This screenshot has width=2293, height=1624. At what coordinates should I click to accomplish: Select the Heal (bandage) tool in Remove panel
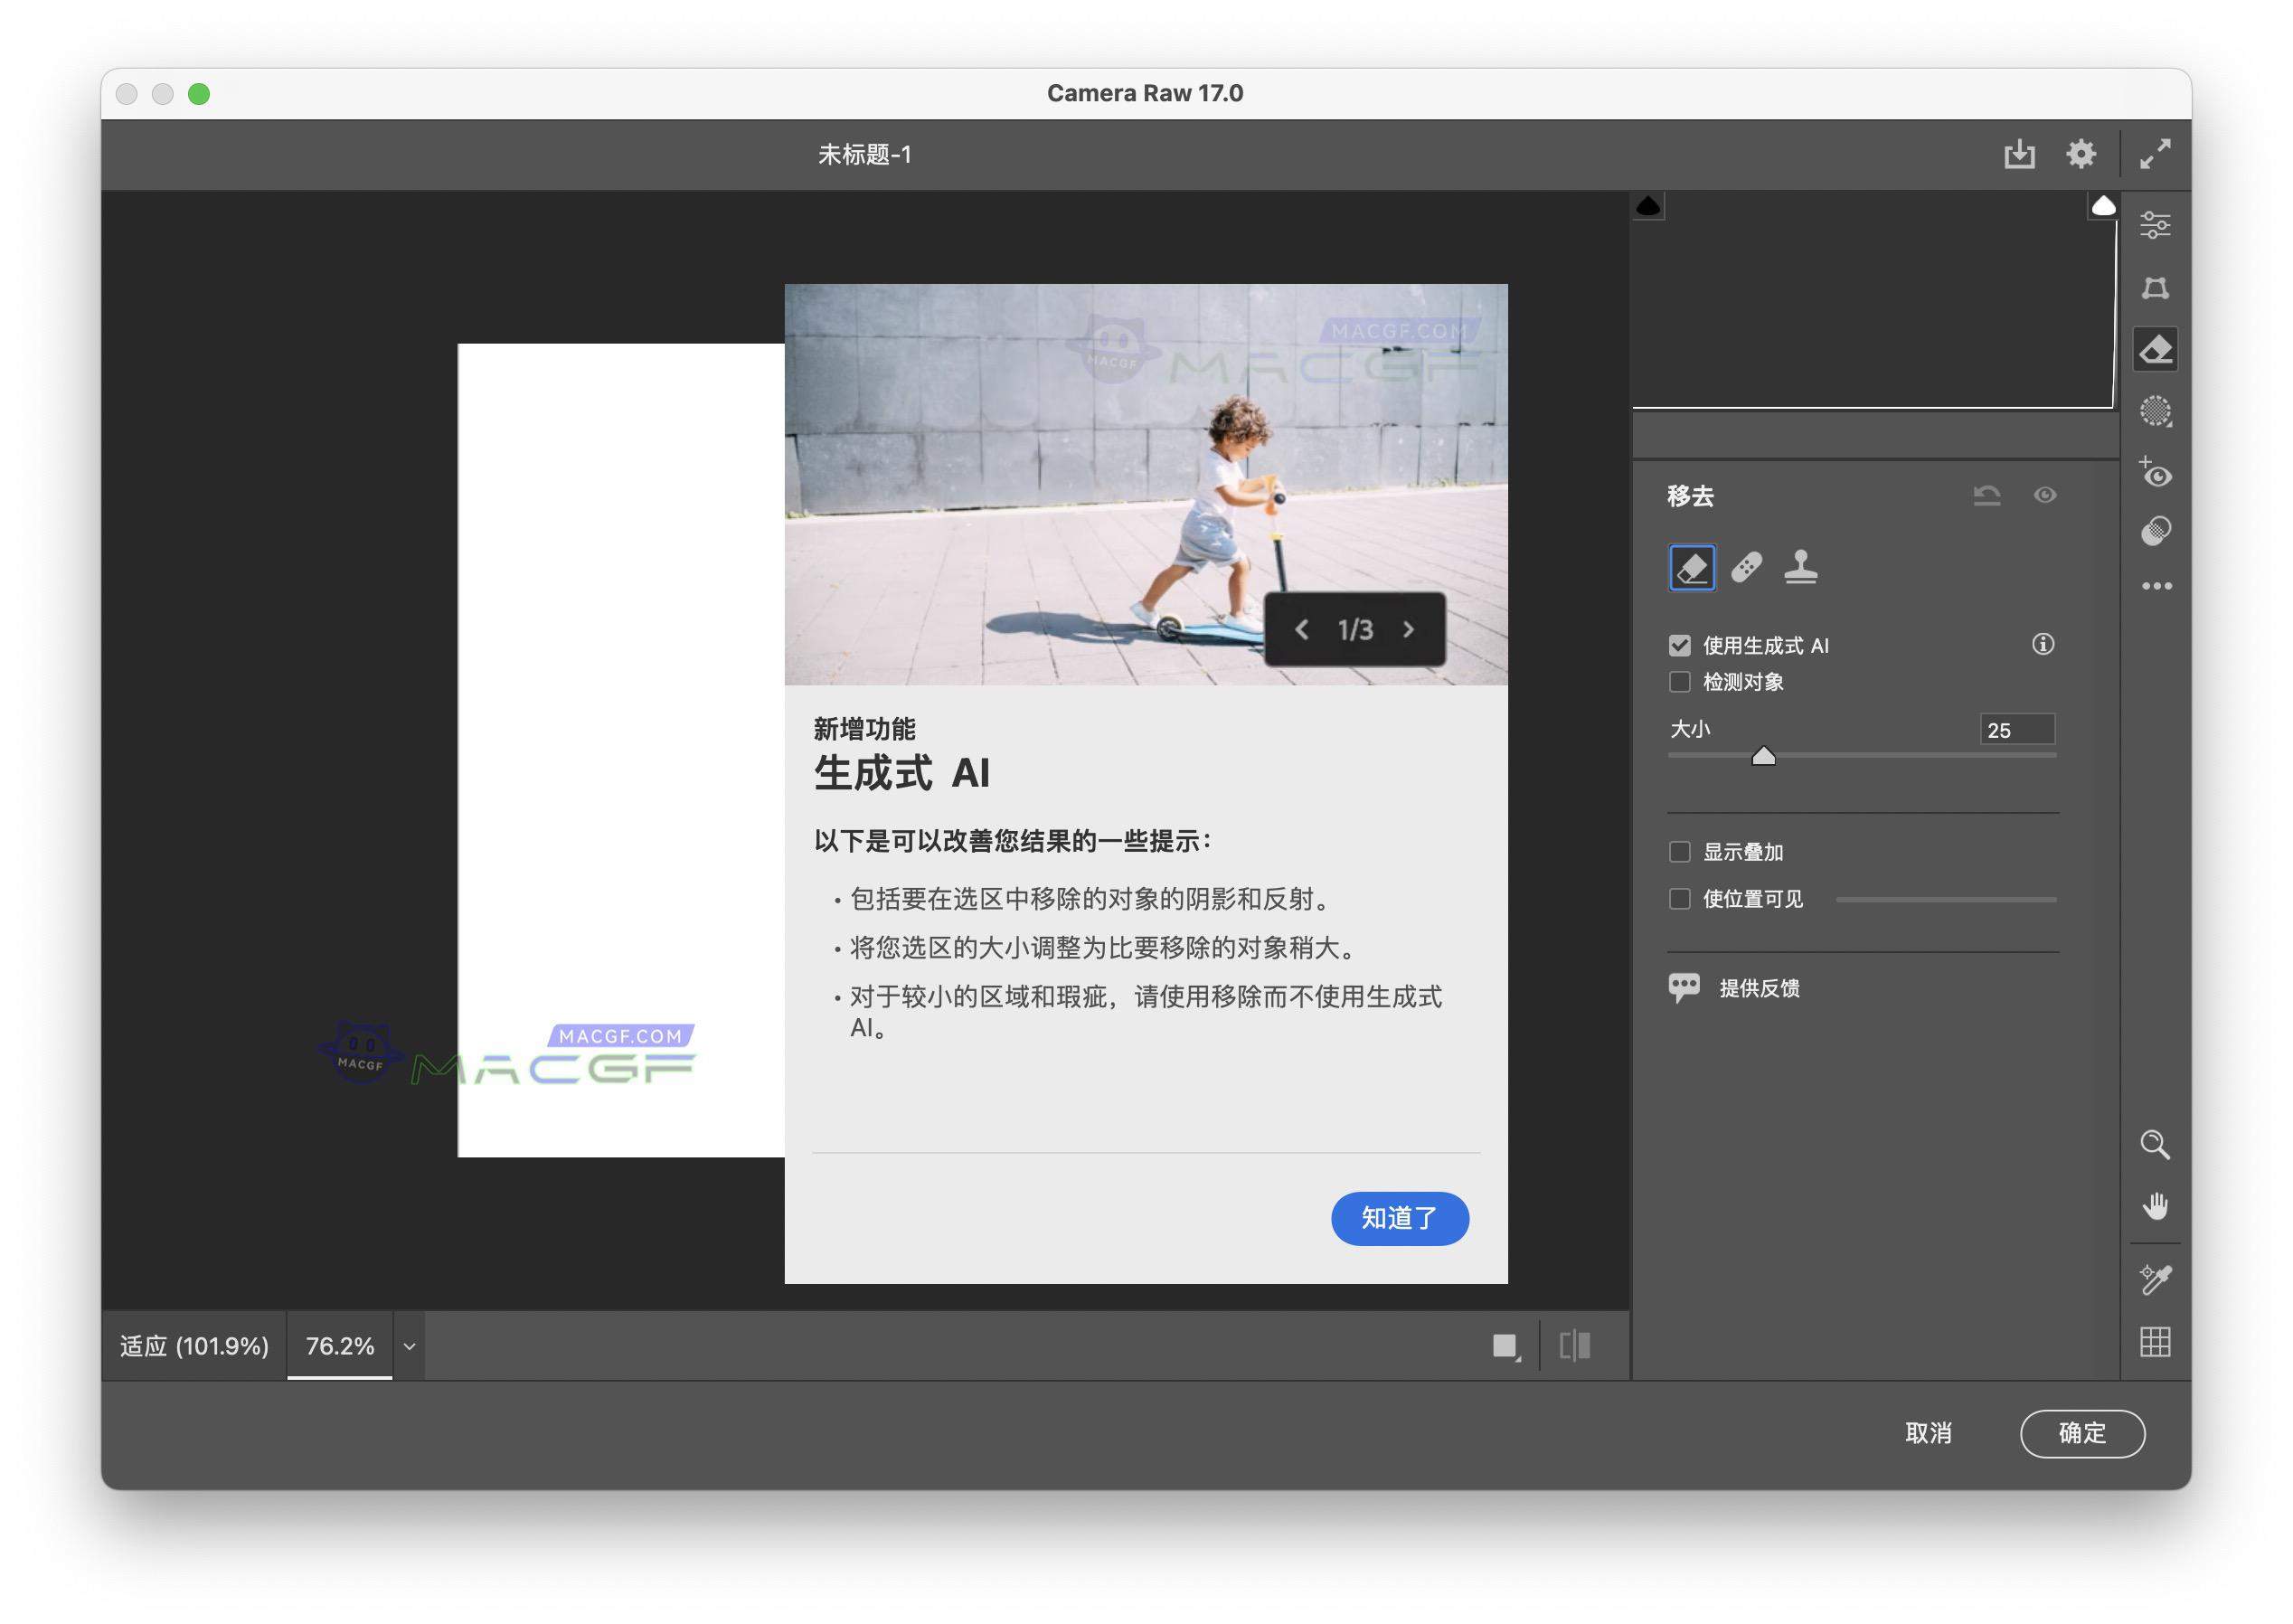click(x=1748, y=568)
